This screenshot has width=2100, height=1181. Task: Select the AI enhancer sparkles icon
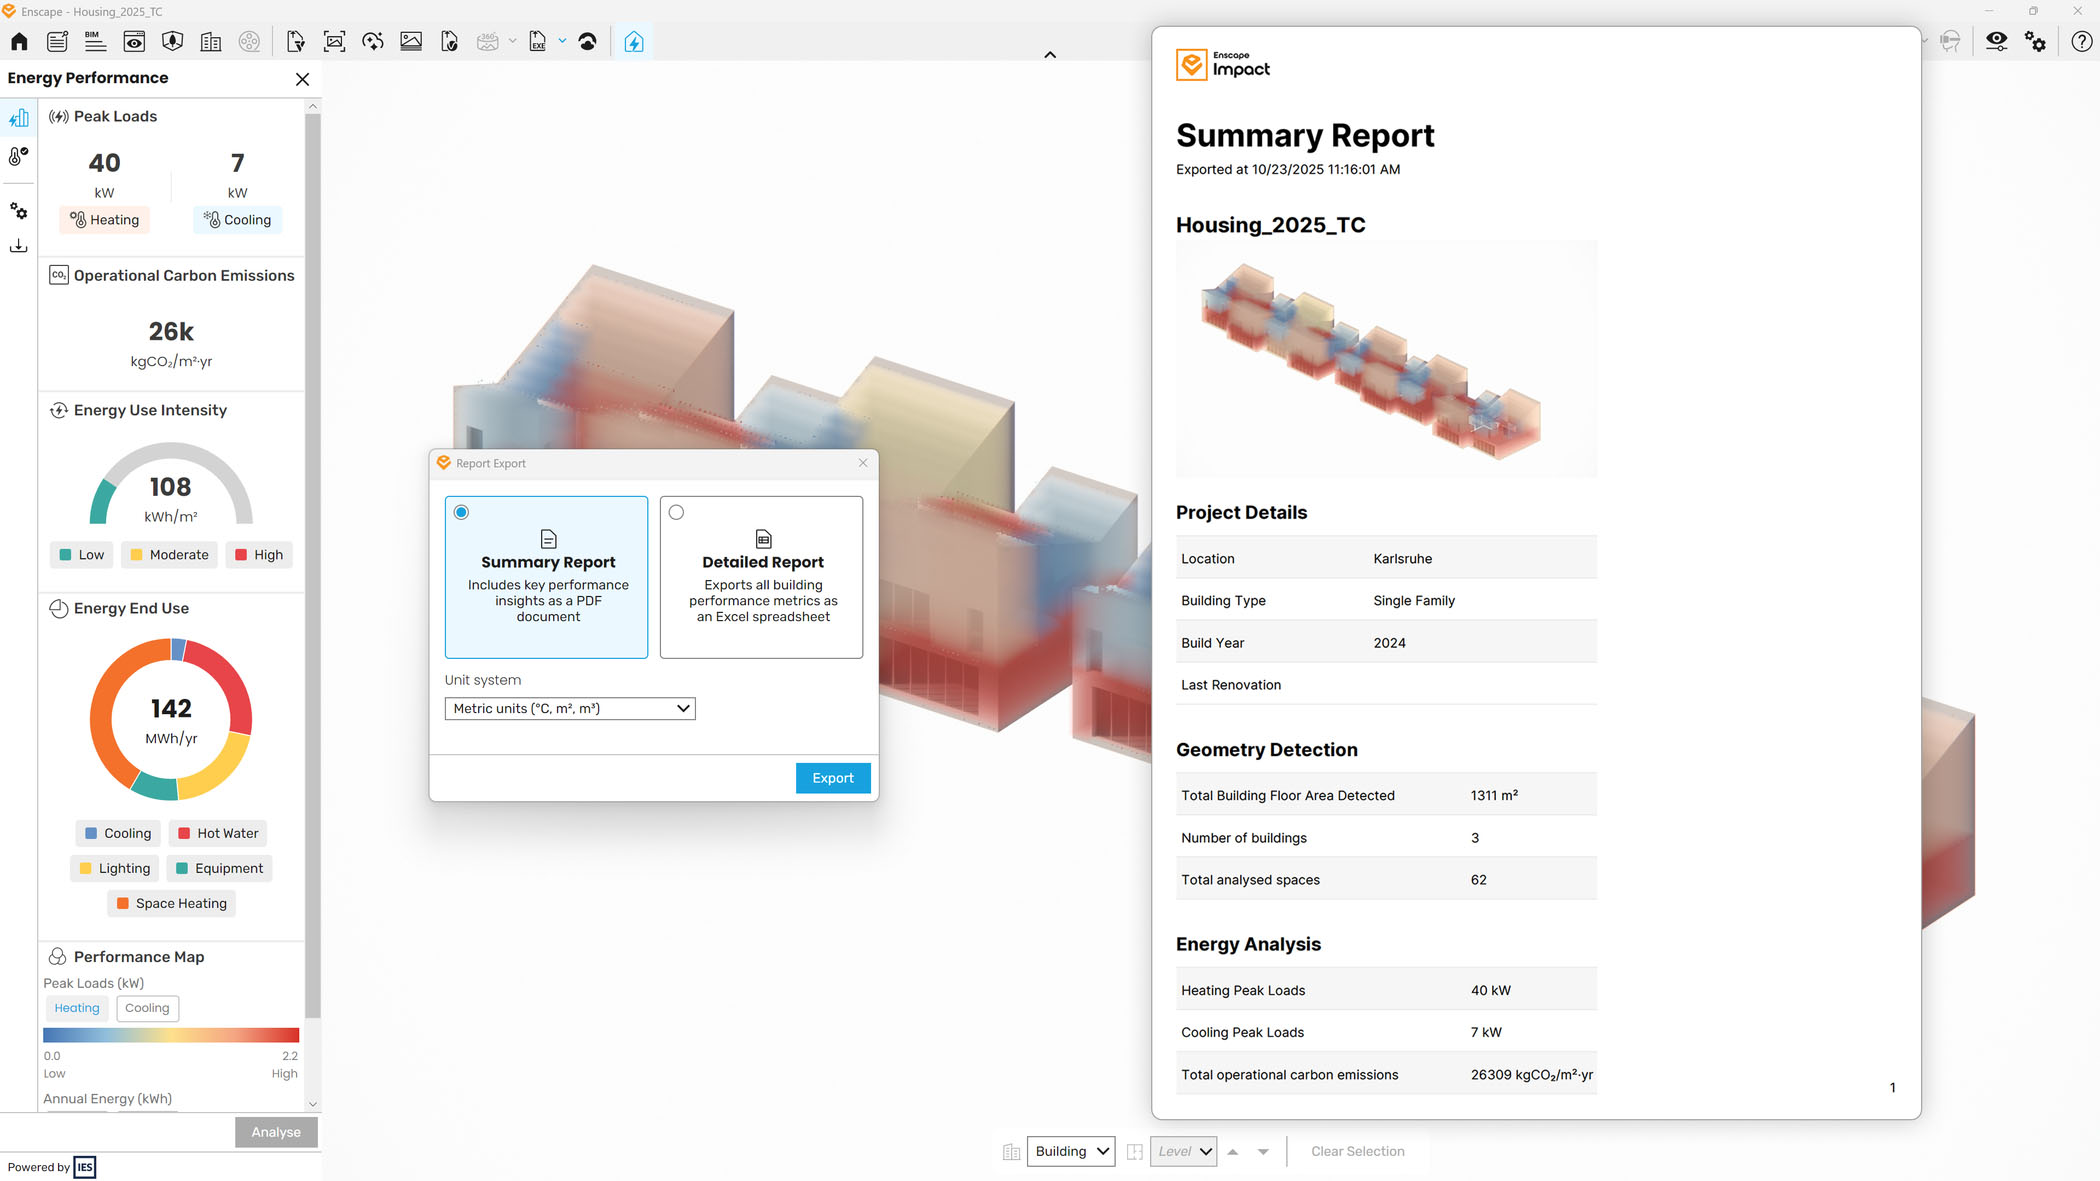click(x=373, y=41)
